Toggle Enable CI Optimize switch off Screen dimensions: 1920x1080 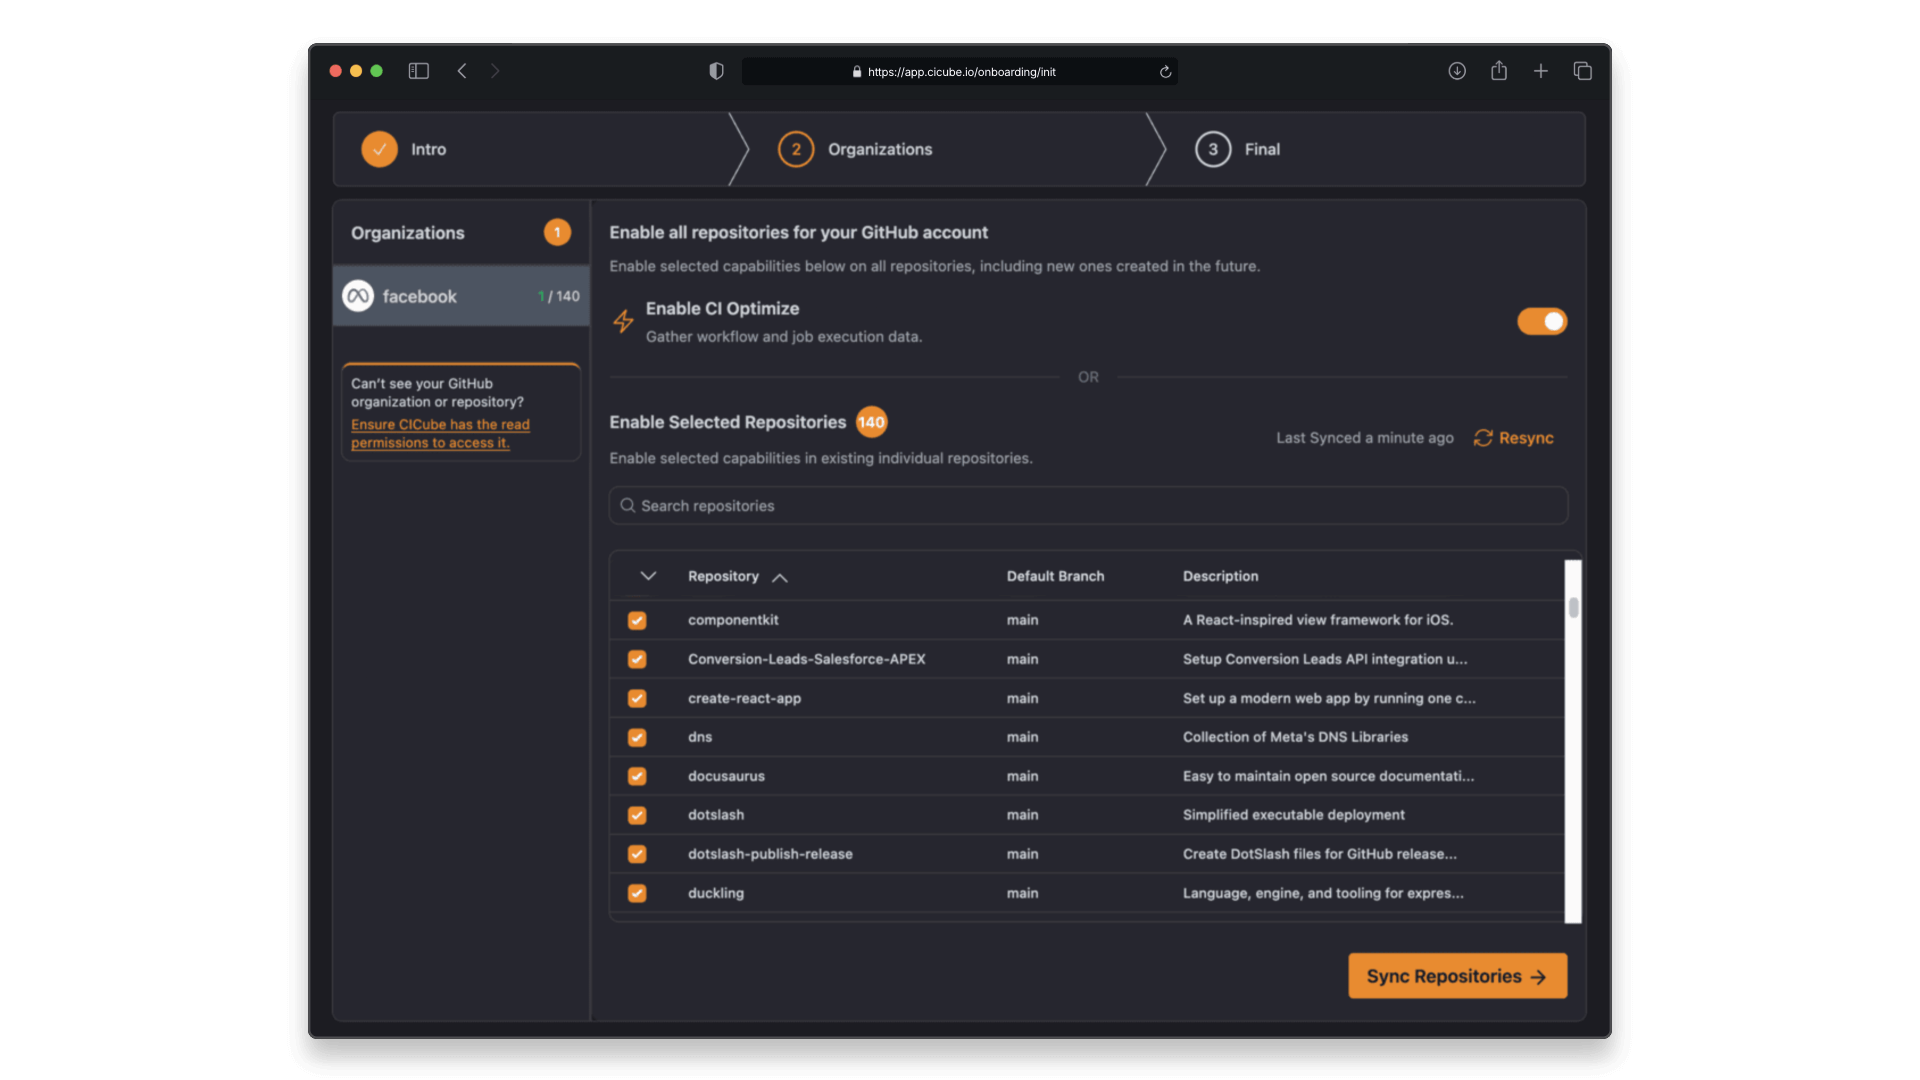pyautogui.click(x=1541, y=321)
